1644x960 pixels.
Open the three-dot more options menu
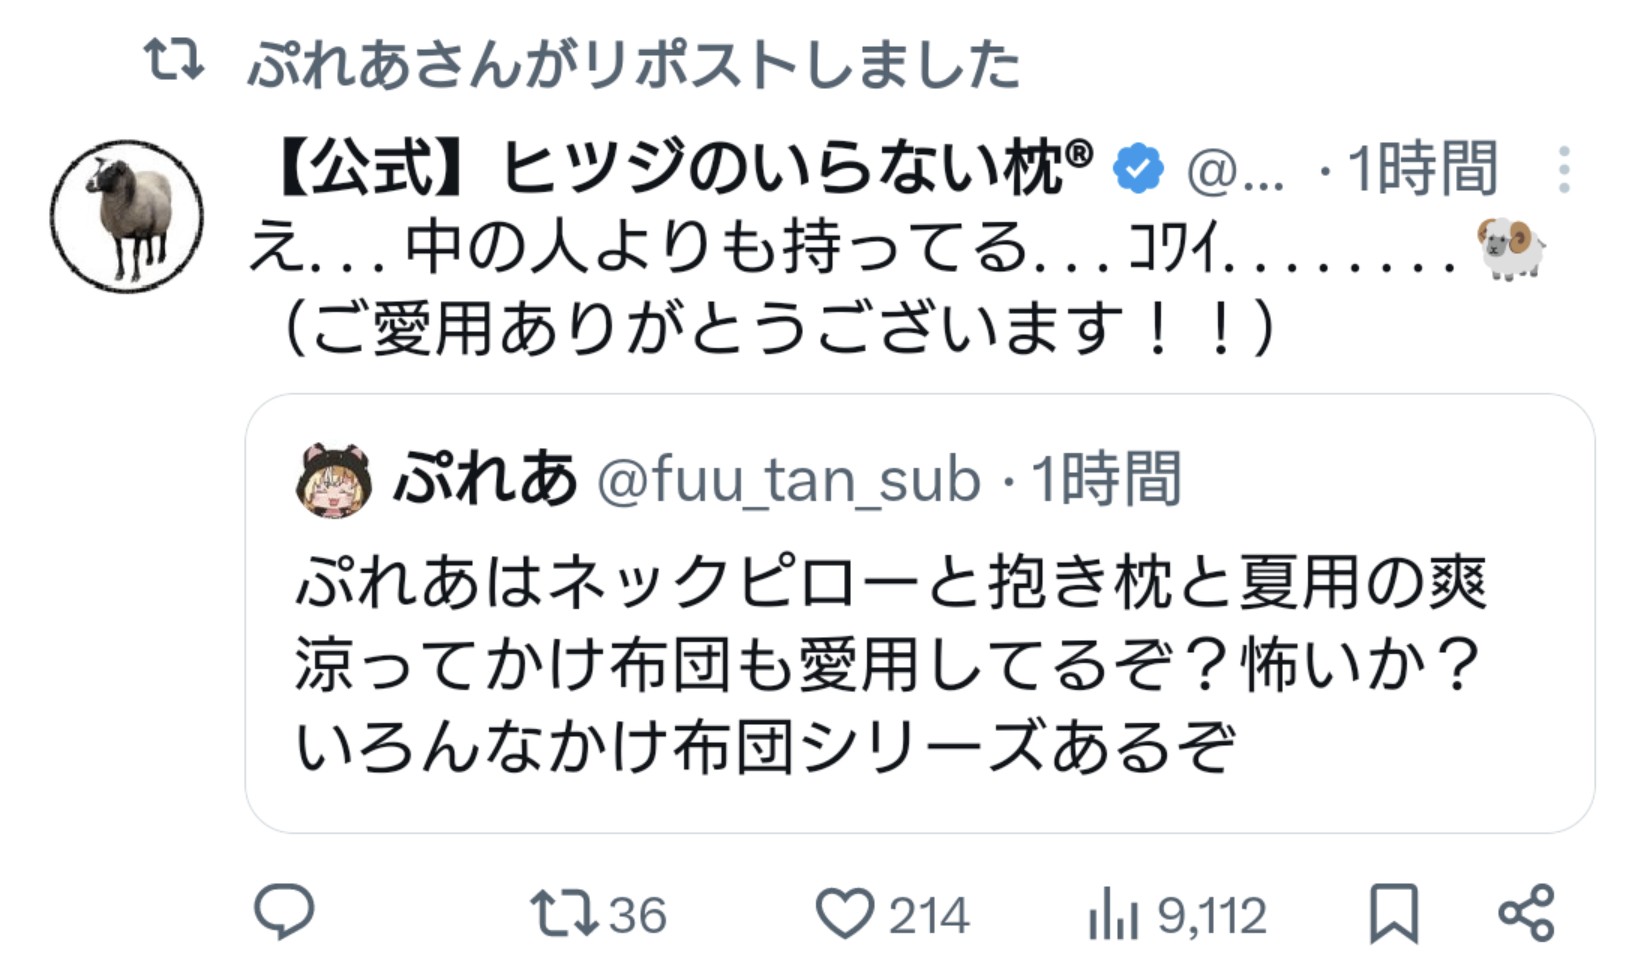click(1564, 170)
